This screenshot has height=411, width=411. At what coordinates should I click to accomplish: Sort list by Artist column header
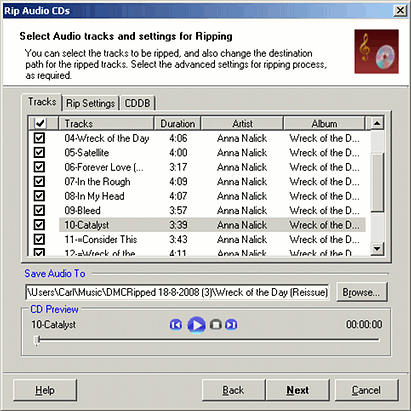(243, 123)
